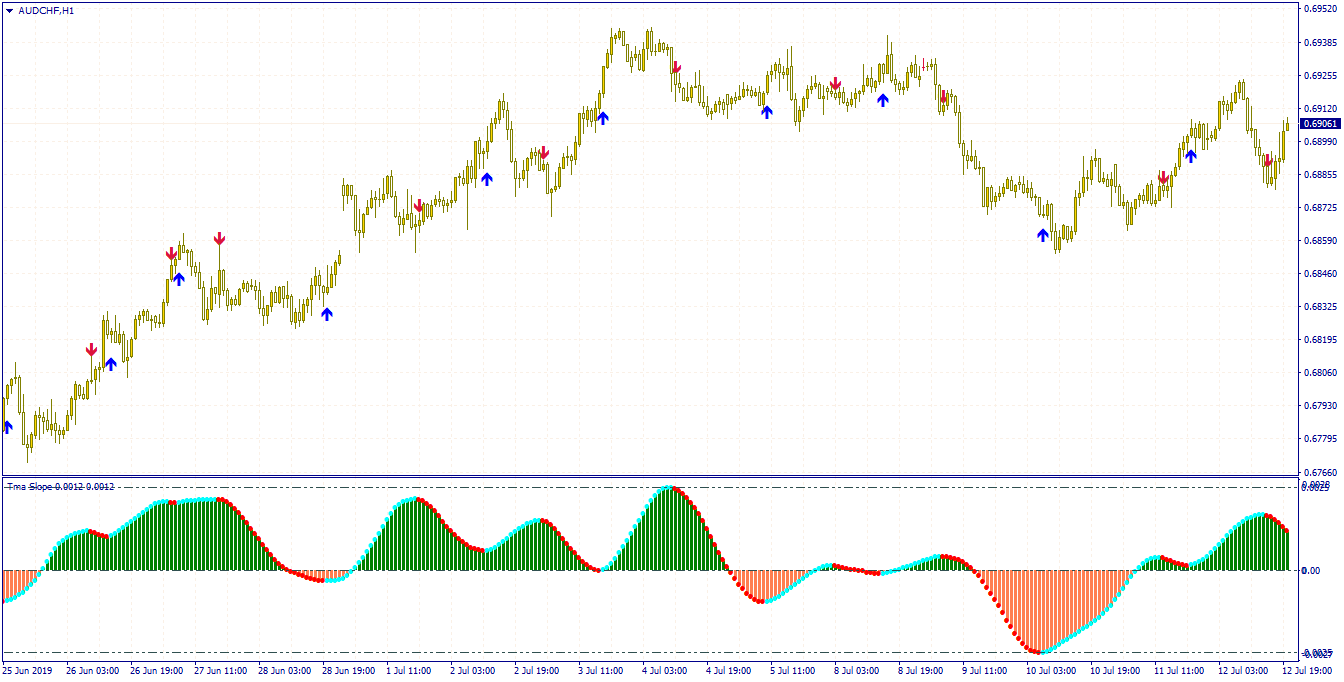Click the 9 Jul 11:00 time label

pos(984,671)
